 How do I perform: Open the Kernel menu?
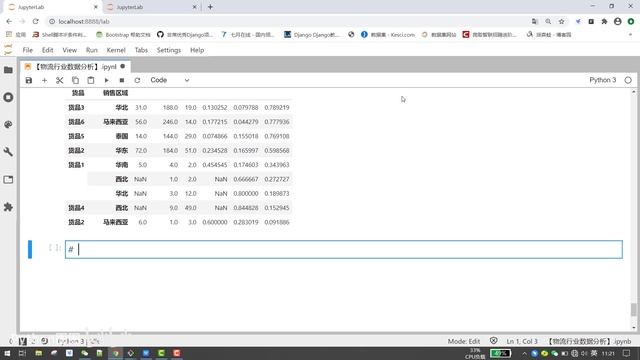pos(116,50)
